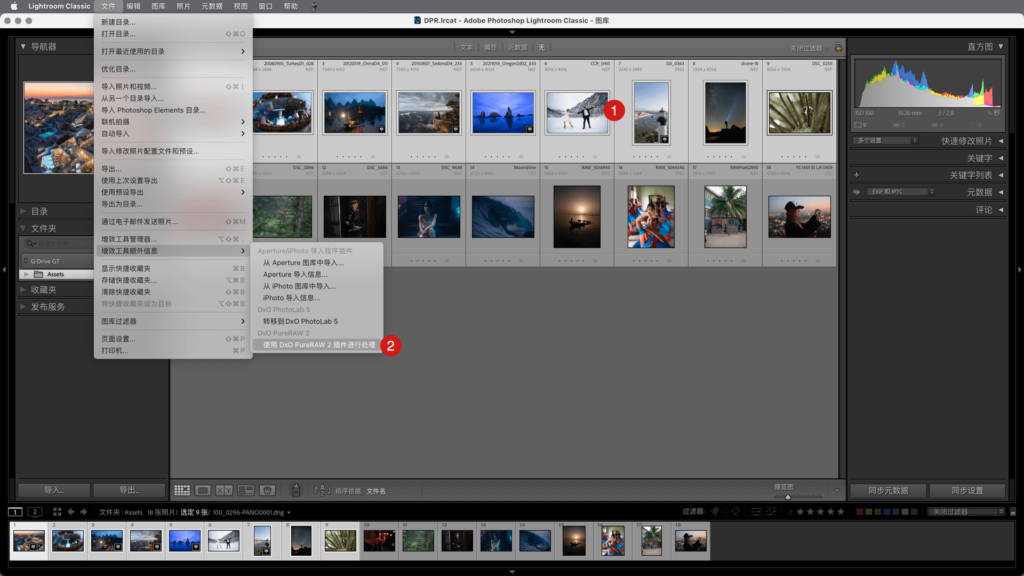Select the 文本 filter bar option

click(x=466, y=47)
